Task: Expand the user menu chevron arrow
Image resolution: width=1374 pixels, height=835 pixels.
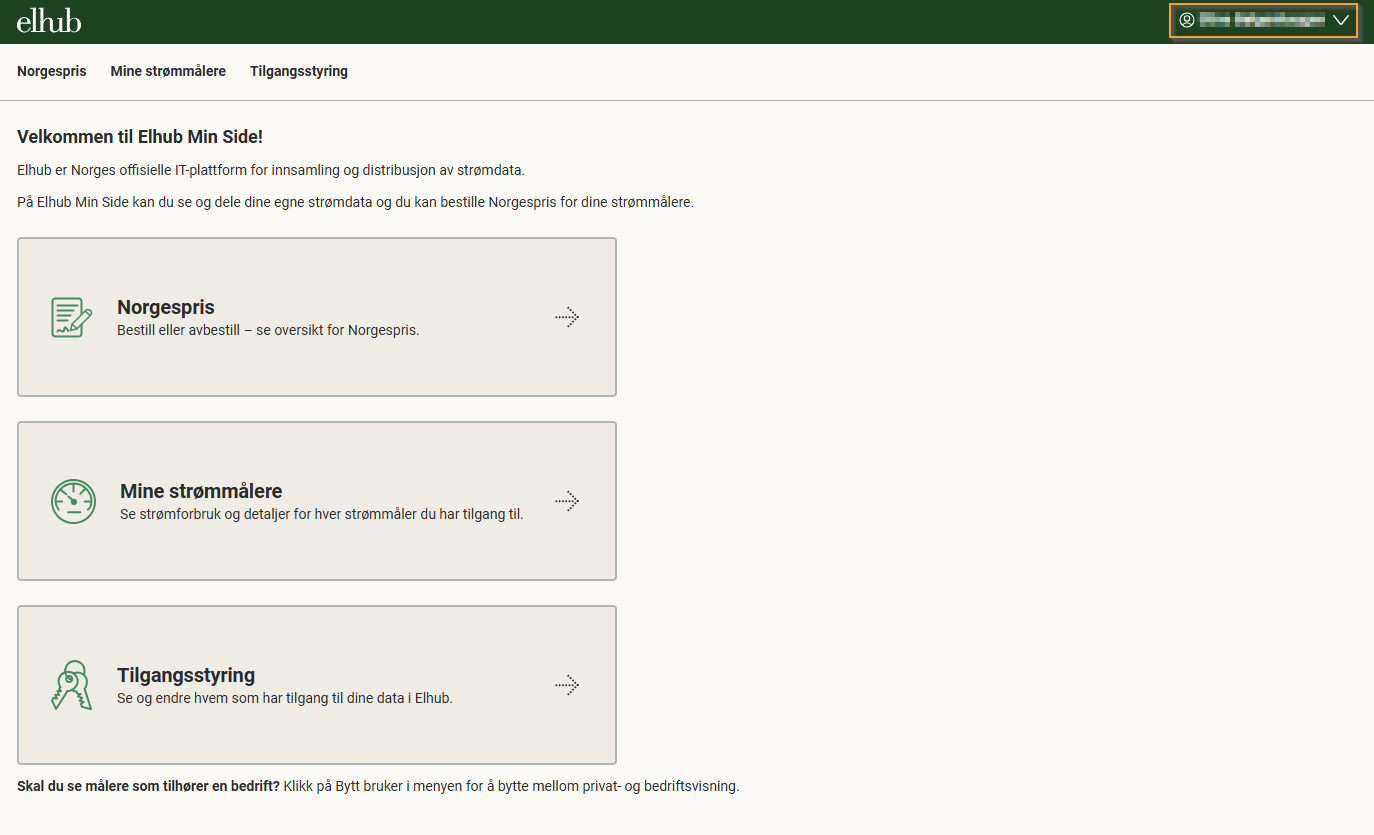Action: [x=1341, y=20]
